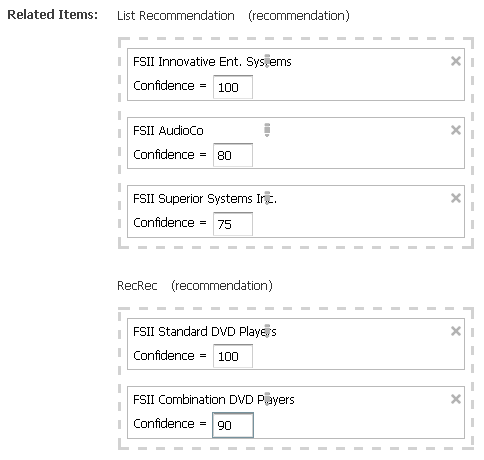Focus confidence field showing 100 for Innovative Ent. Systems
This screenshot has width=484, height=460.
coord(233,87)
